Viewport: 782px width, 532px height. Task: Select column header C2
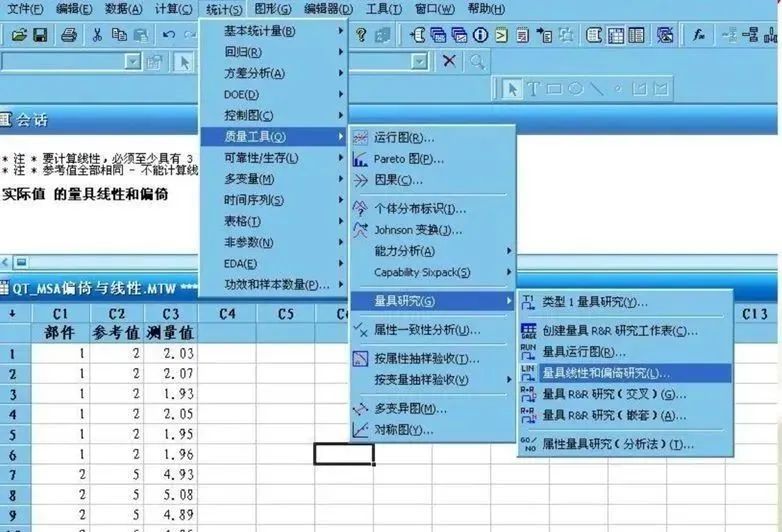tap(117, 314)
